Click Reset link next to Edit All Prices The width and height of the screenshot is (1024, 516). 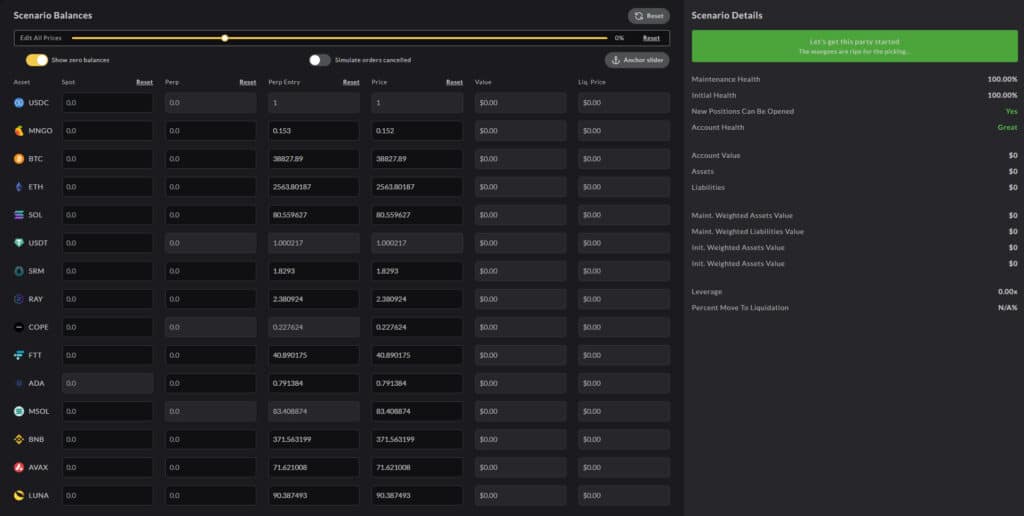(x=651, y=38)
